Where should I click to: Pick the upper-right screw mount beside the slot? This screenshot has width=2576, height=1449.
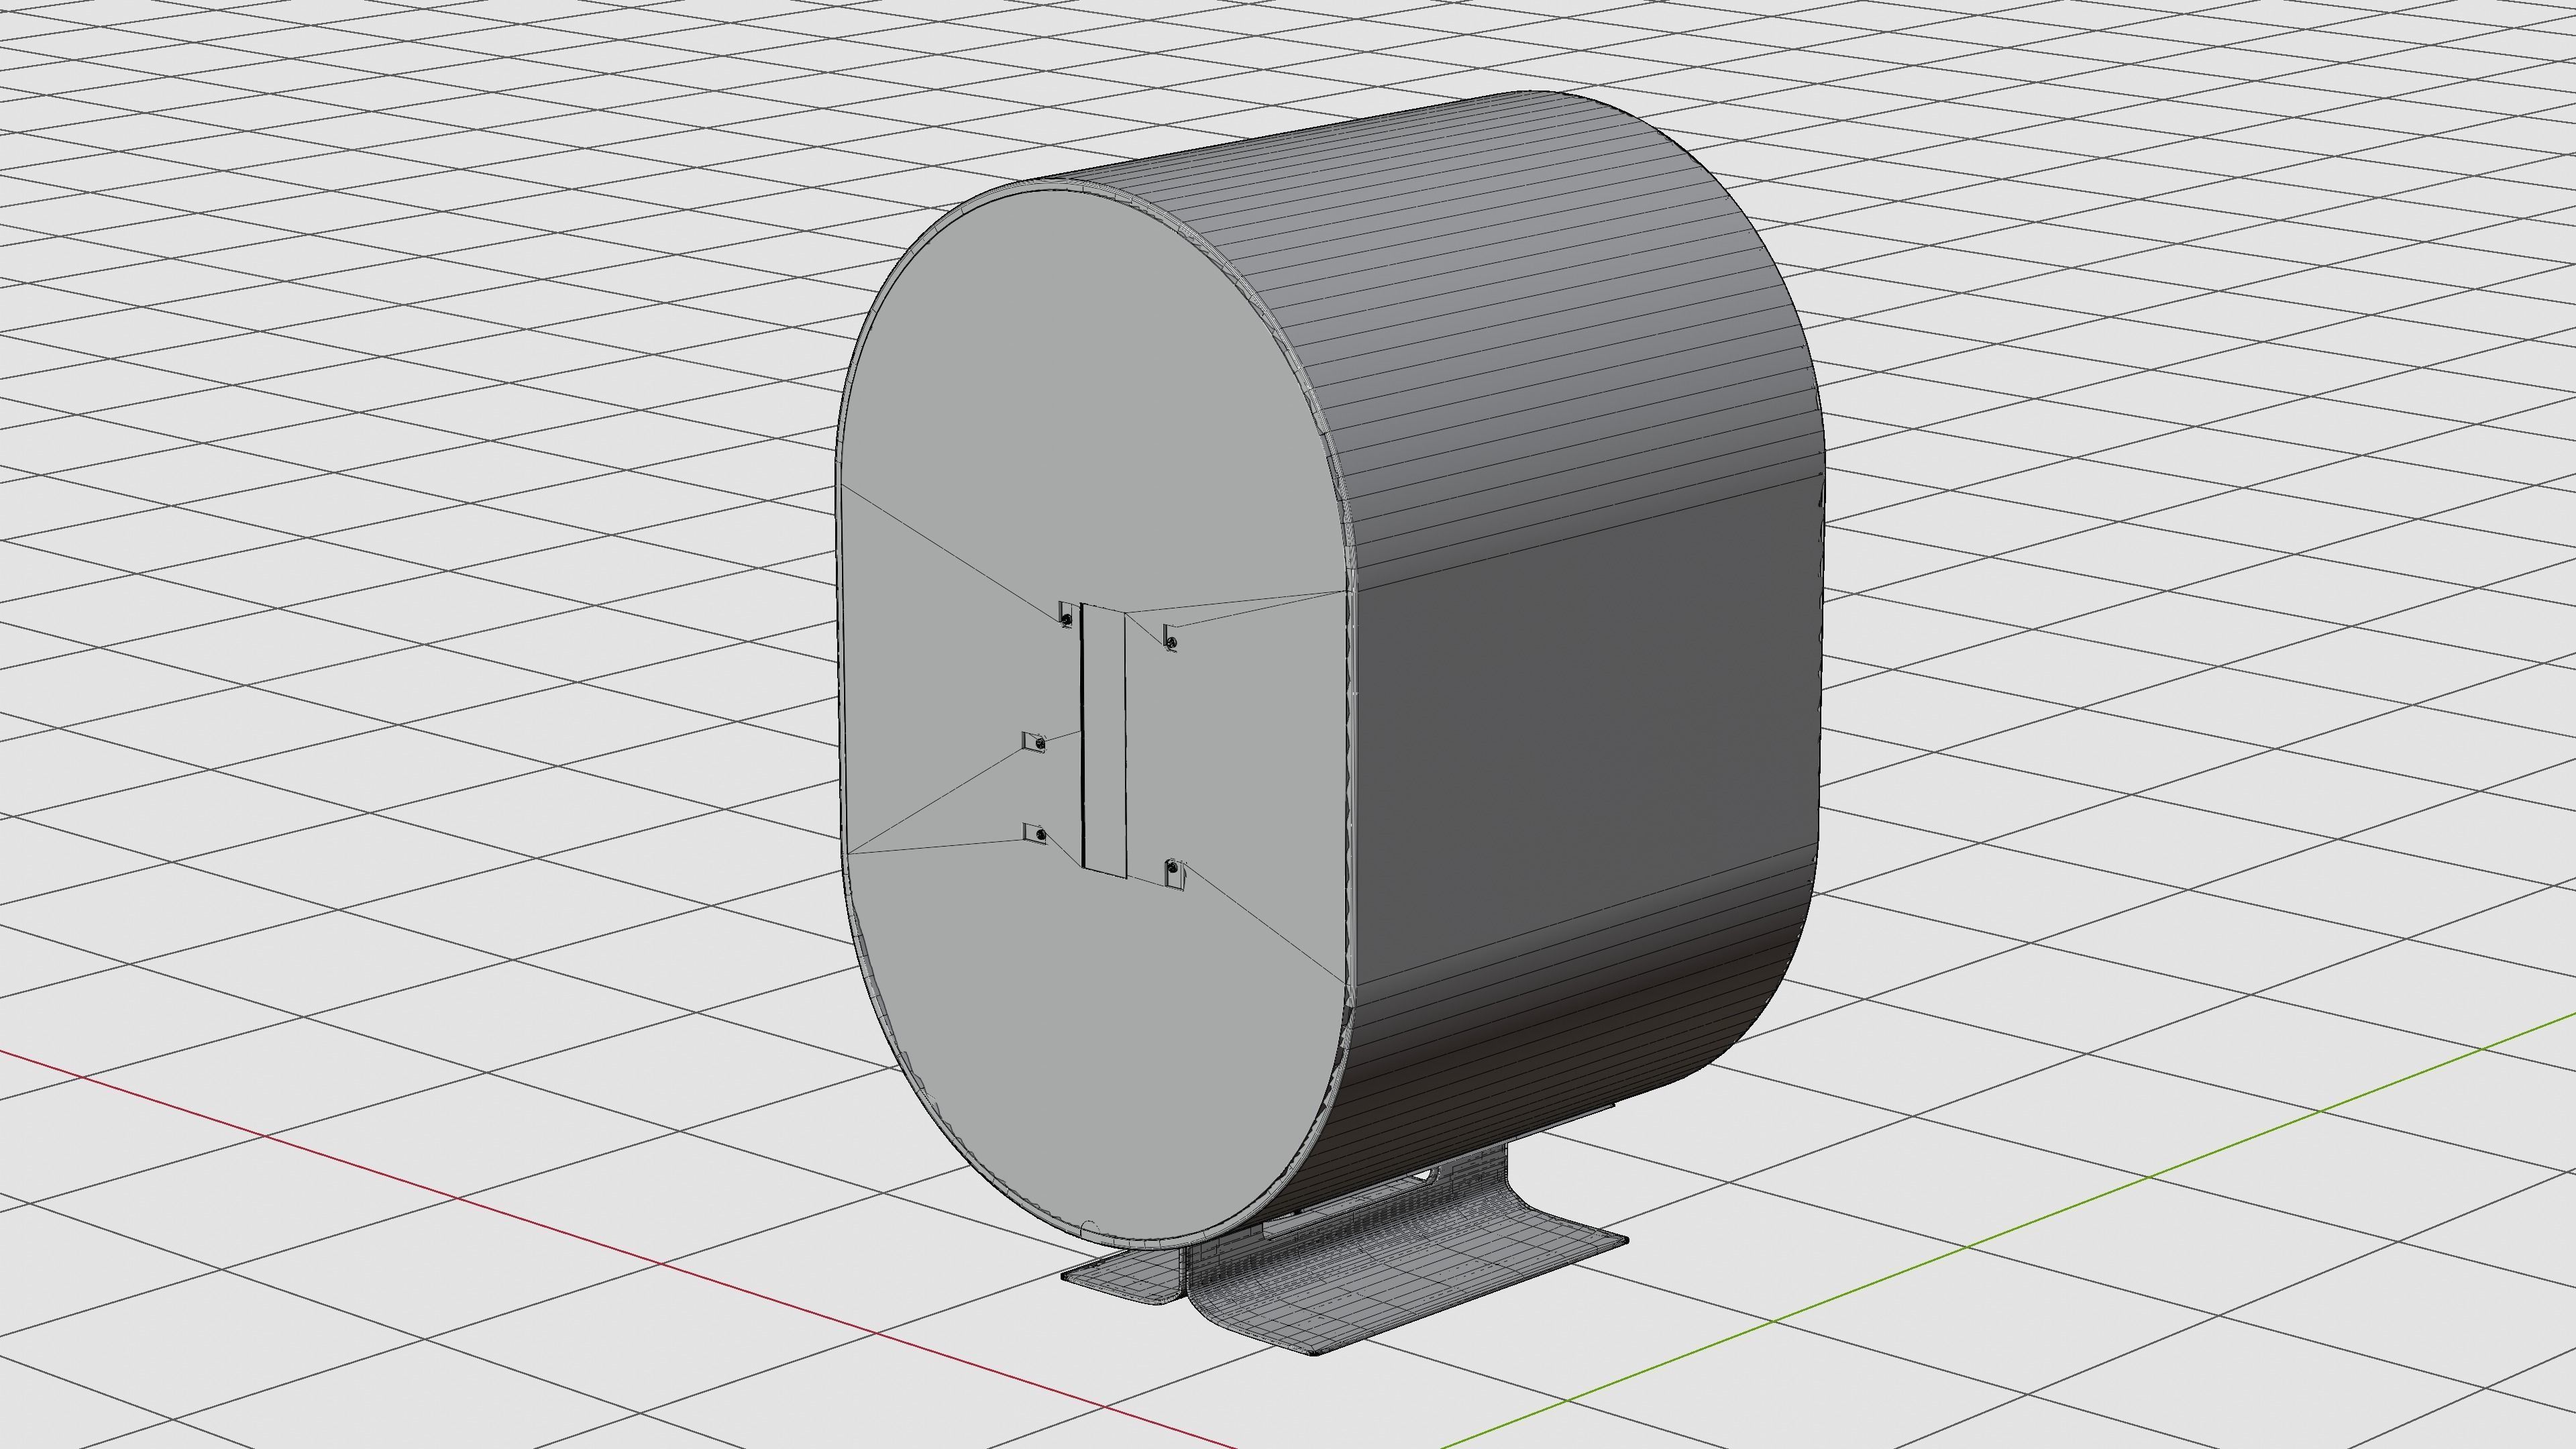1171,638
